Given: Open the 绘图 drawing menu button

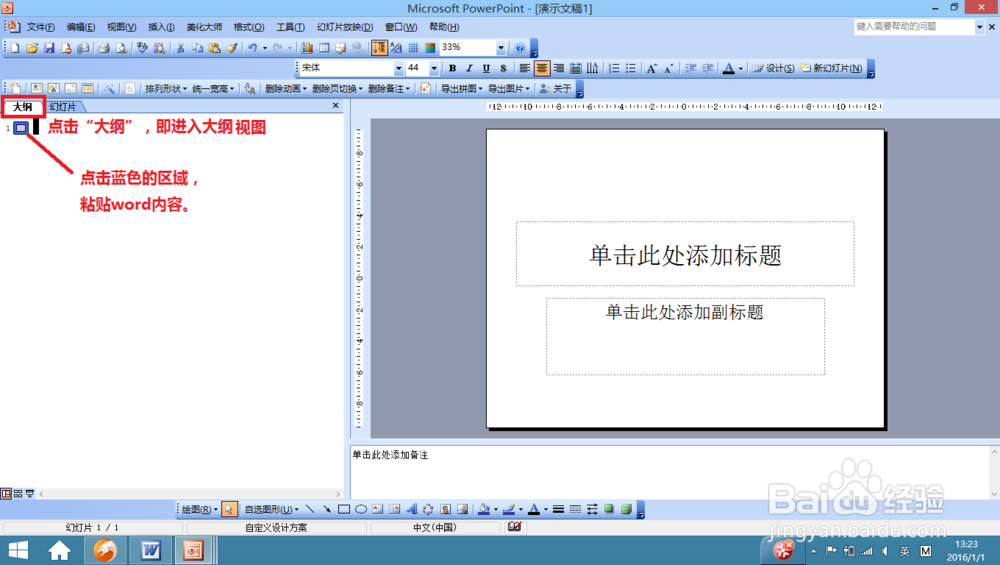Looking at the screenshot, I should pos(200,509).
